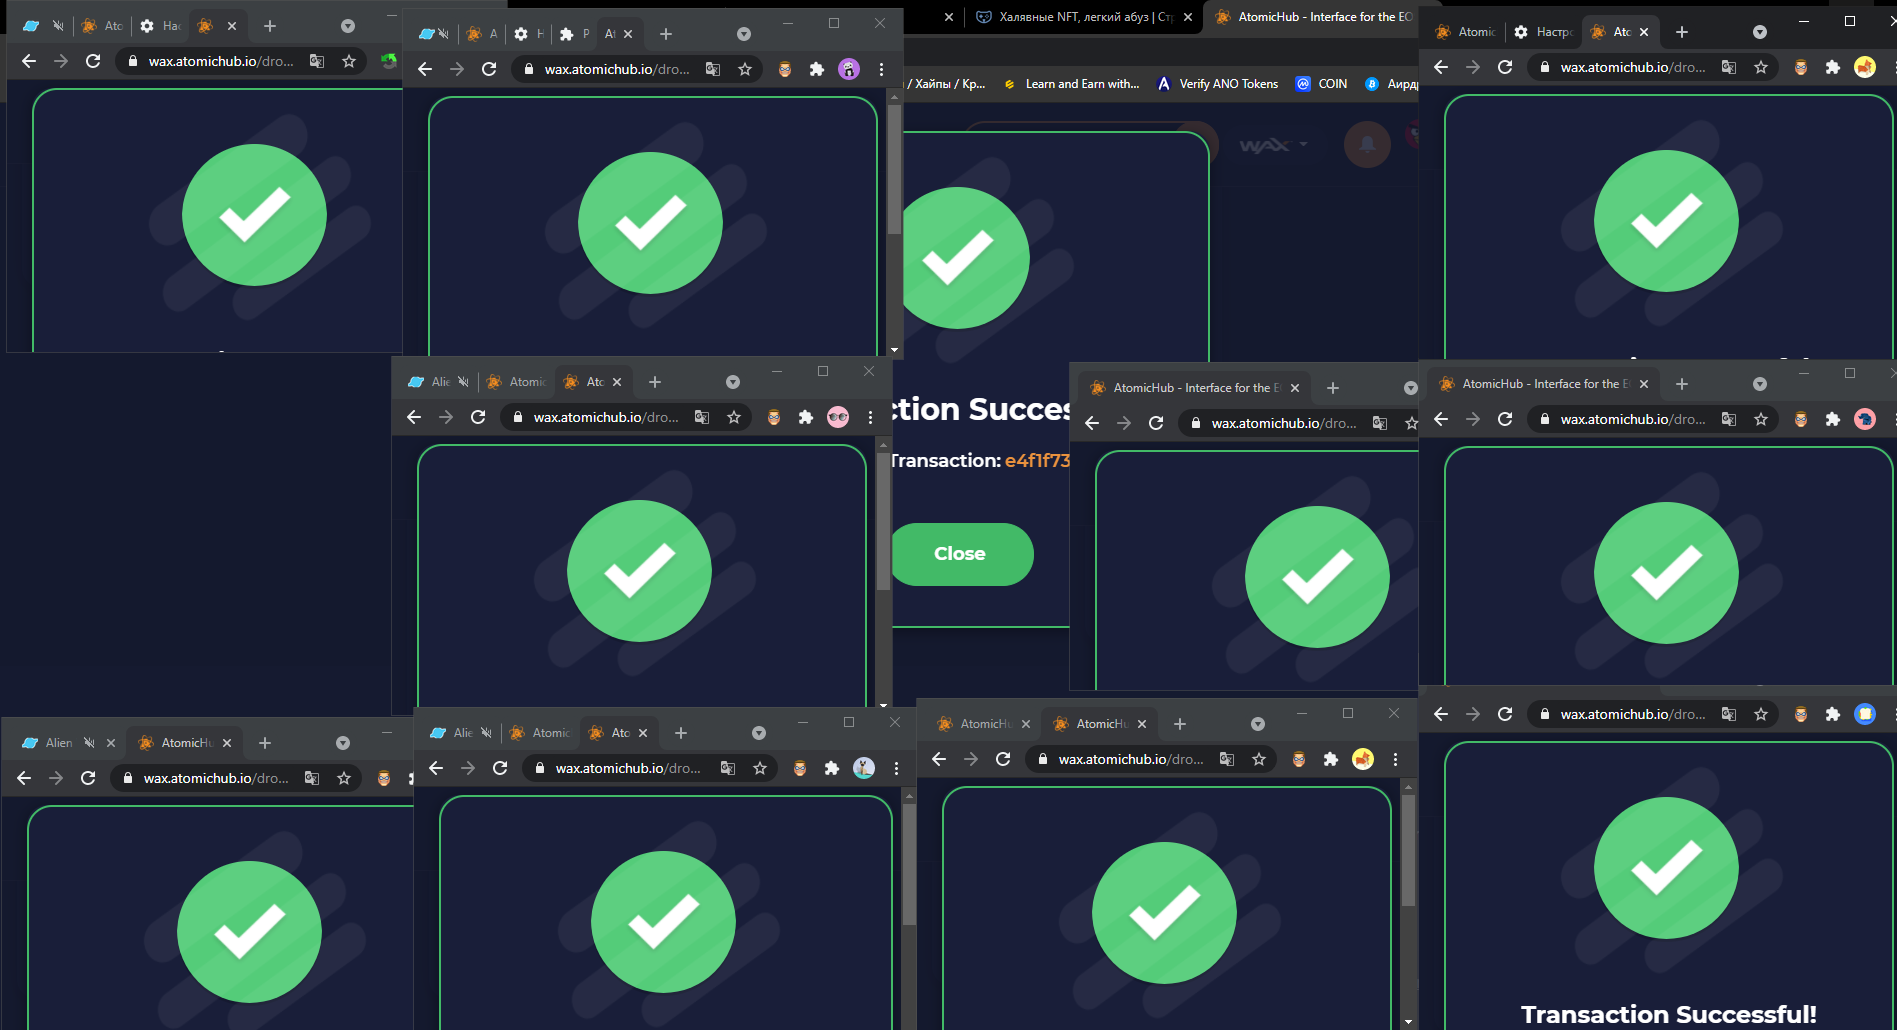The image size is (1897, 1030).
Task: Click yellow profile avatar in window with Настр tab
Action: pyautogui.click(x=1865, y=67)
